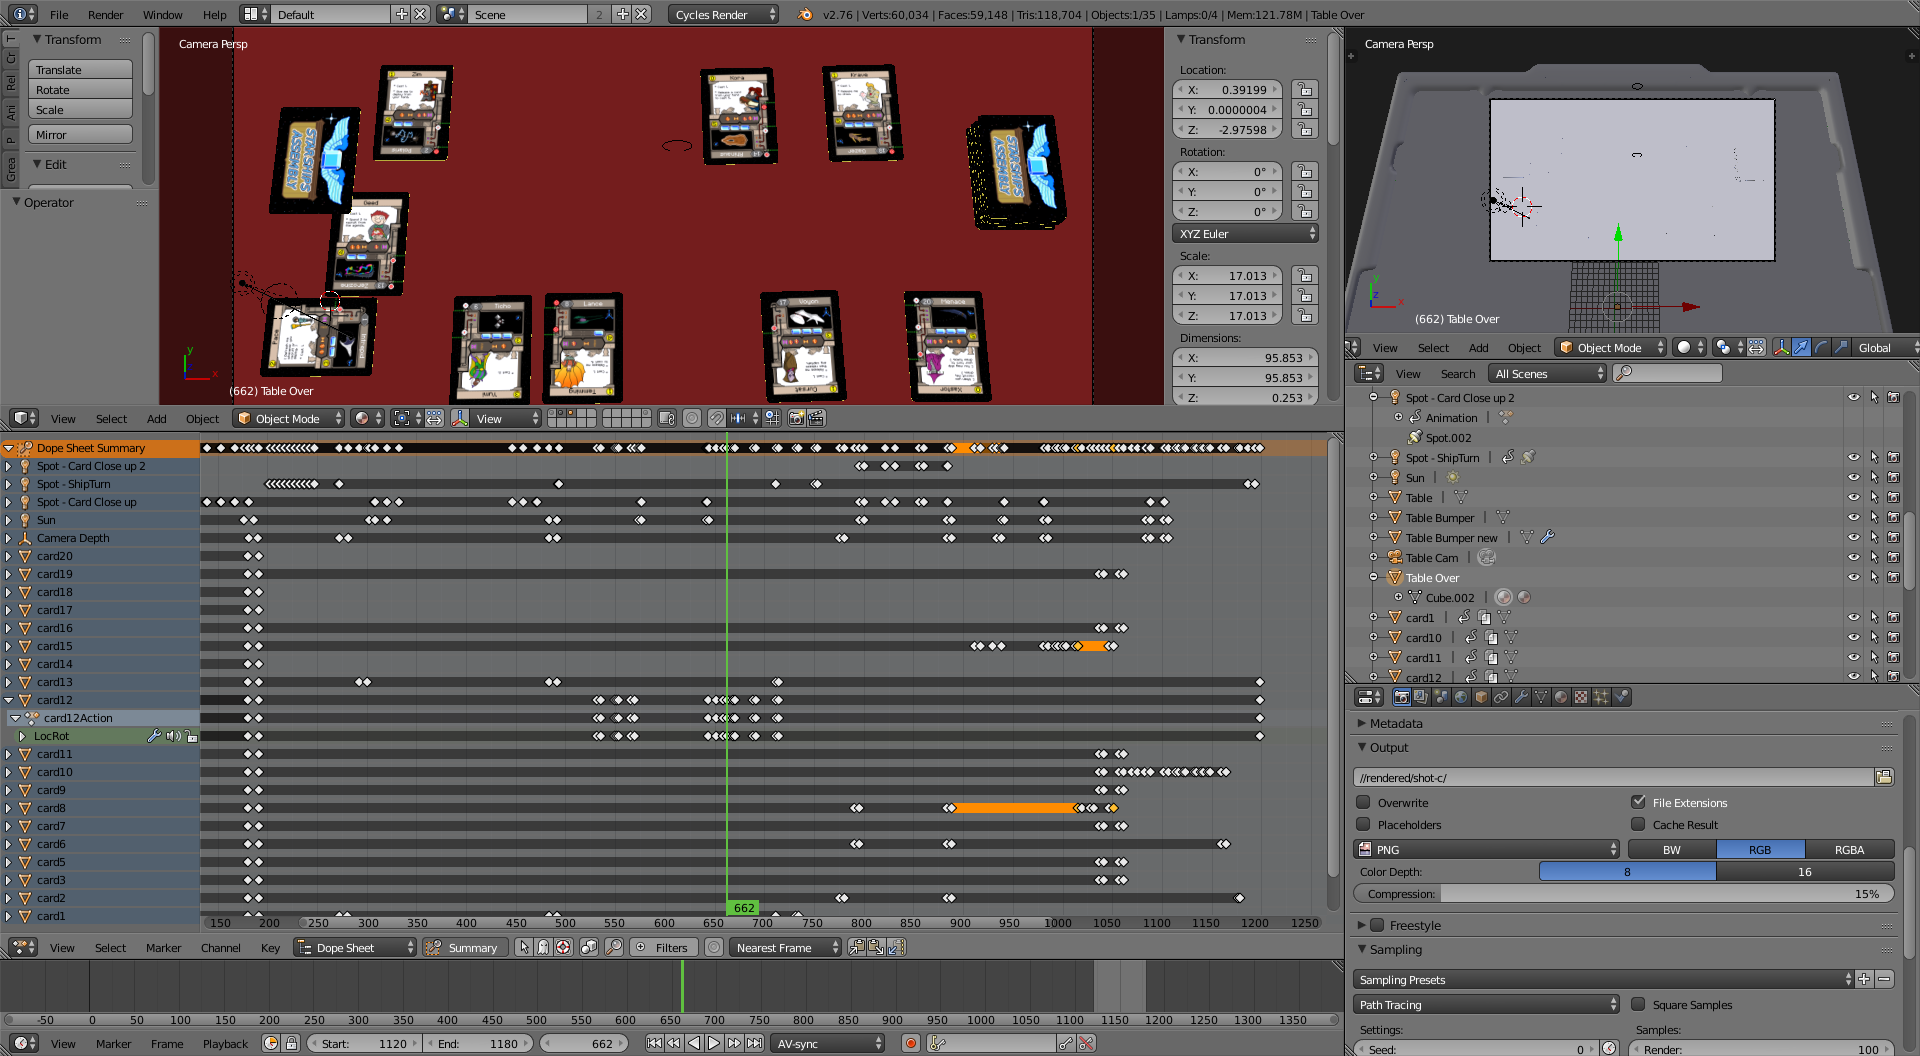Enable the Square Samples checkbox
The height and width of the screenshot is (1056, 1920).
(1638, 1004)
